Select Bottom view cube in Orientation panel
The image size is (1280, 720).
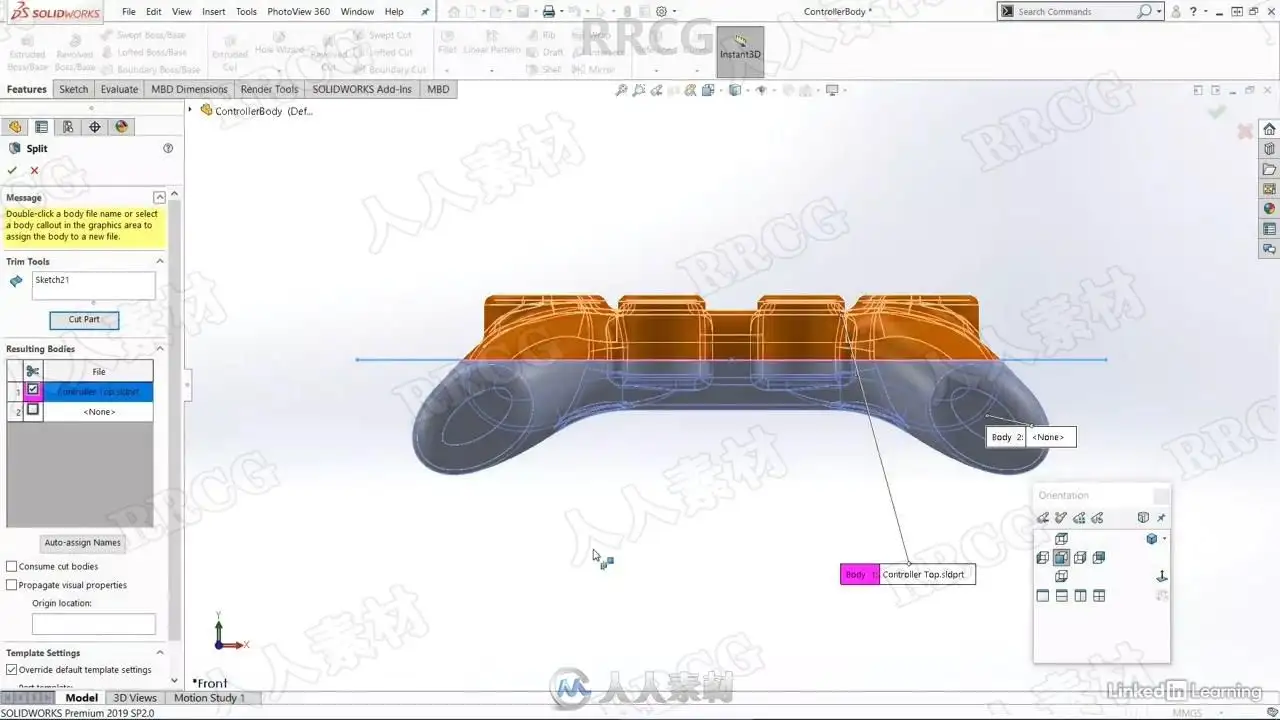1062,577
